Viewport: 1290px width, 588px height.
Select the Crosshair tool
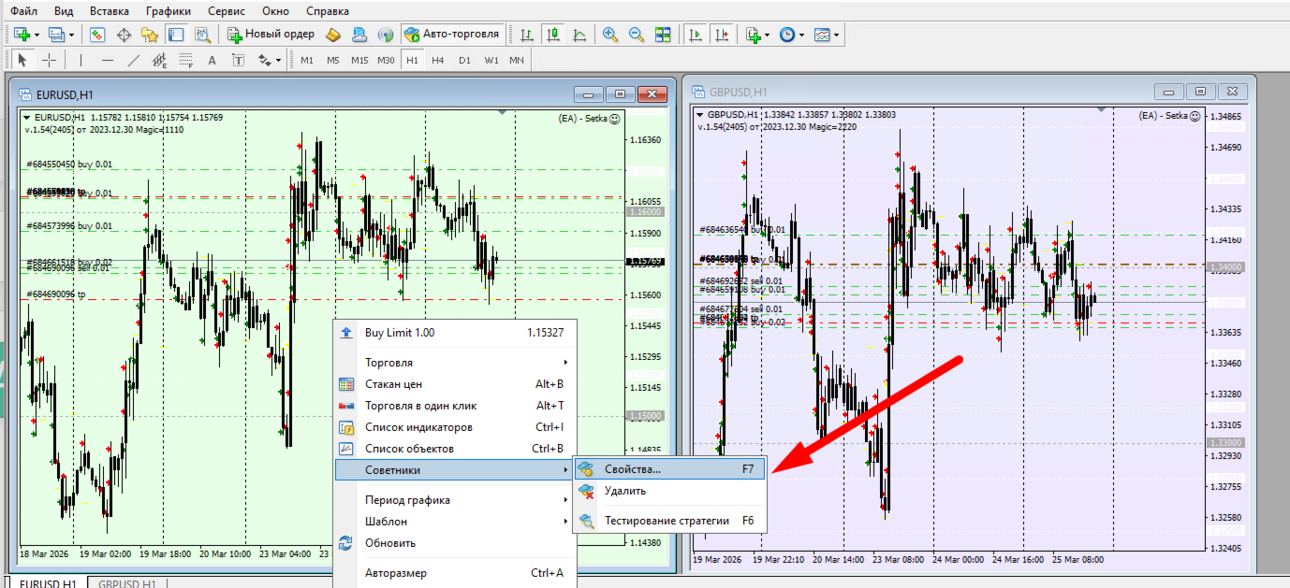click(48, 60)
